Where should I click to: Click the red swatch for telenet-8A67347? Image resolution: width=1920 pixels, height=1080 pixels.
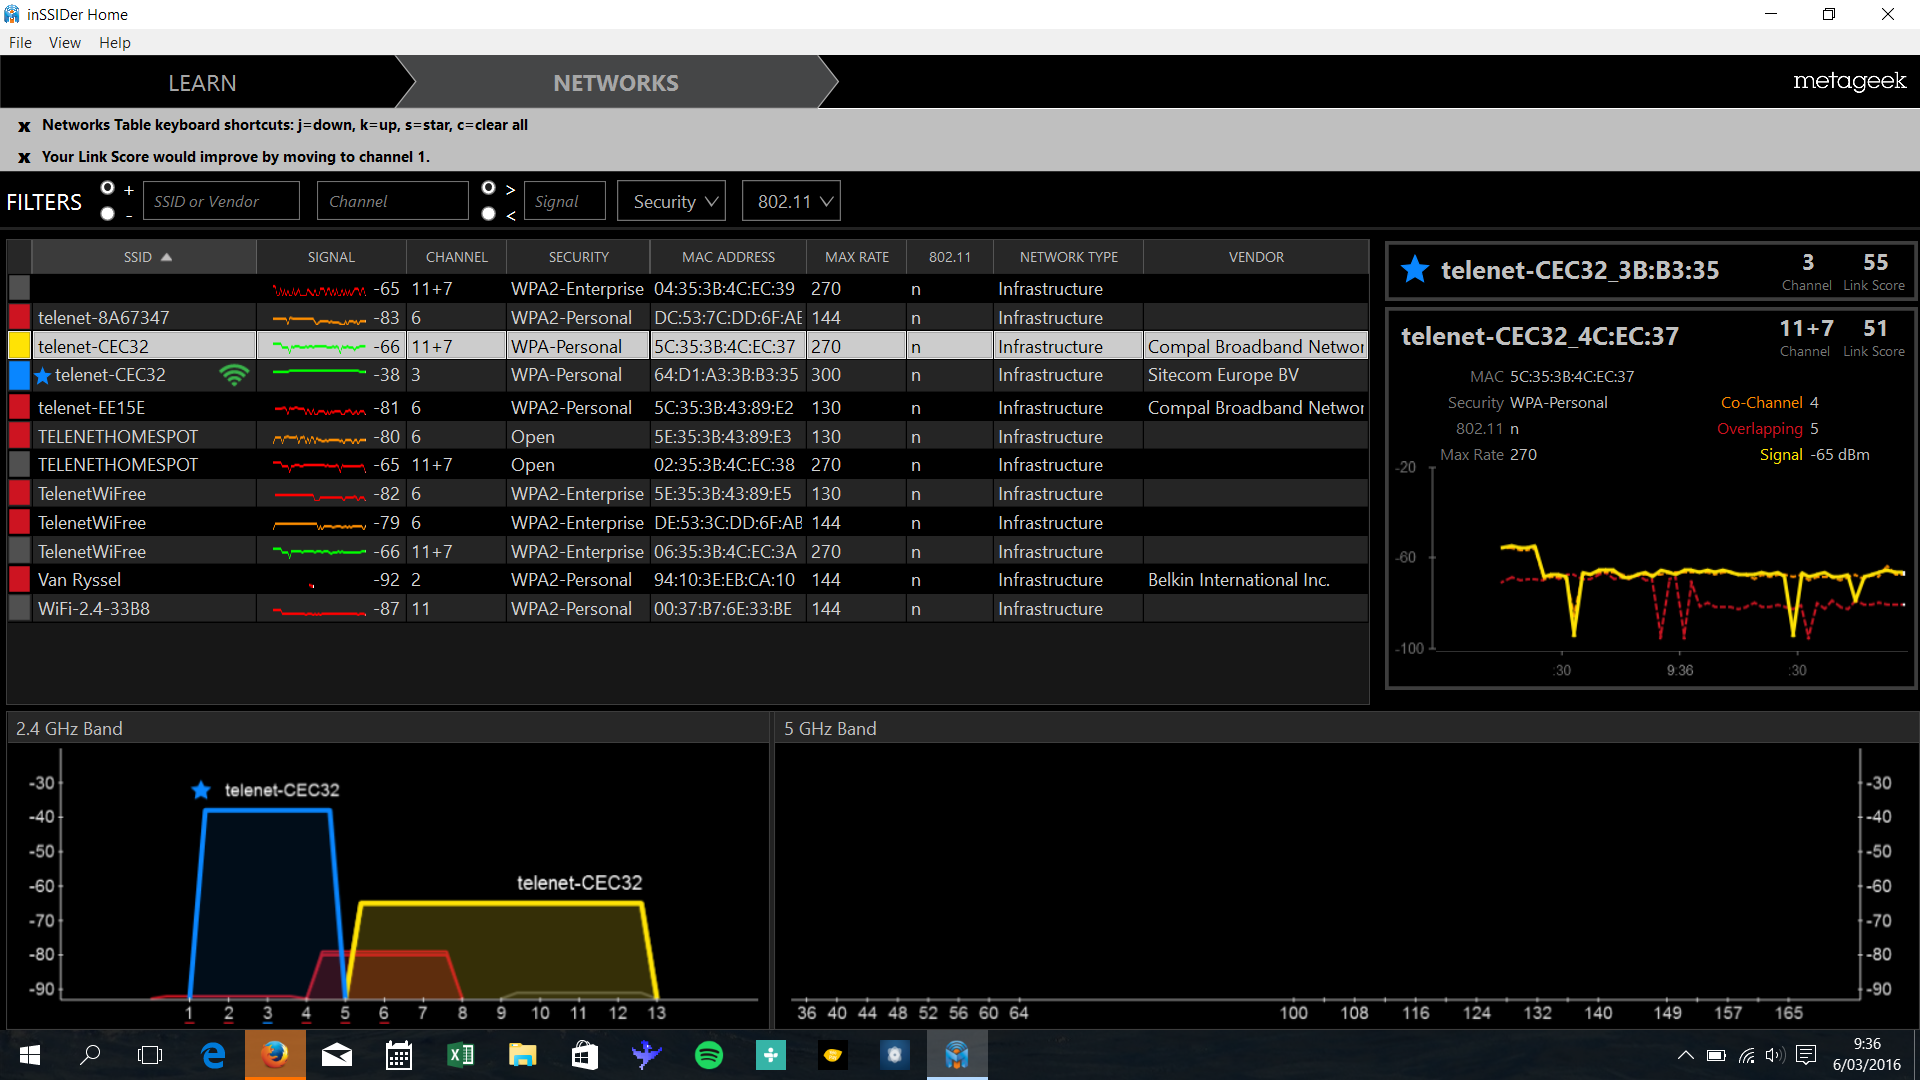[x=19, y=317]
